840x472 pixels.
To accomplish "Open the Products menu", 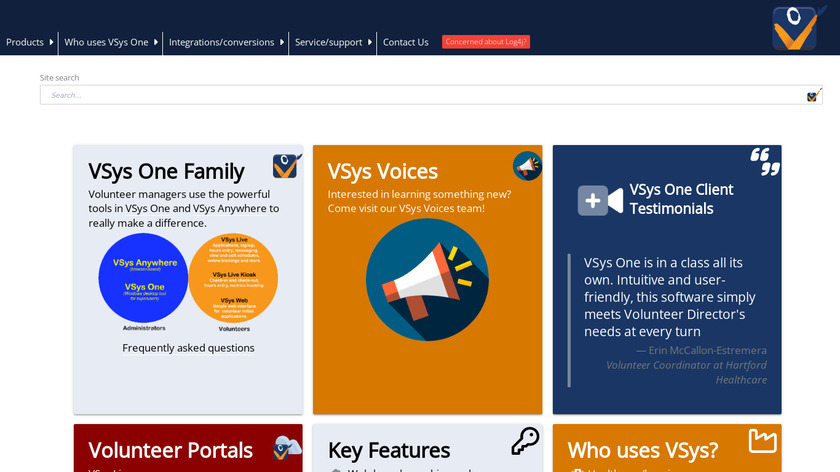I will click(x=25, y=42).
